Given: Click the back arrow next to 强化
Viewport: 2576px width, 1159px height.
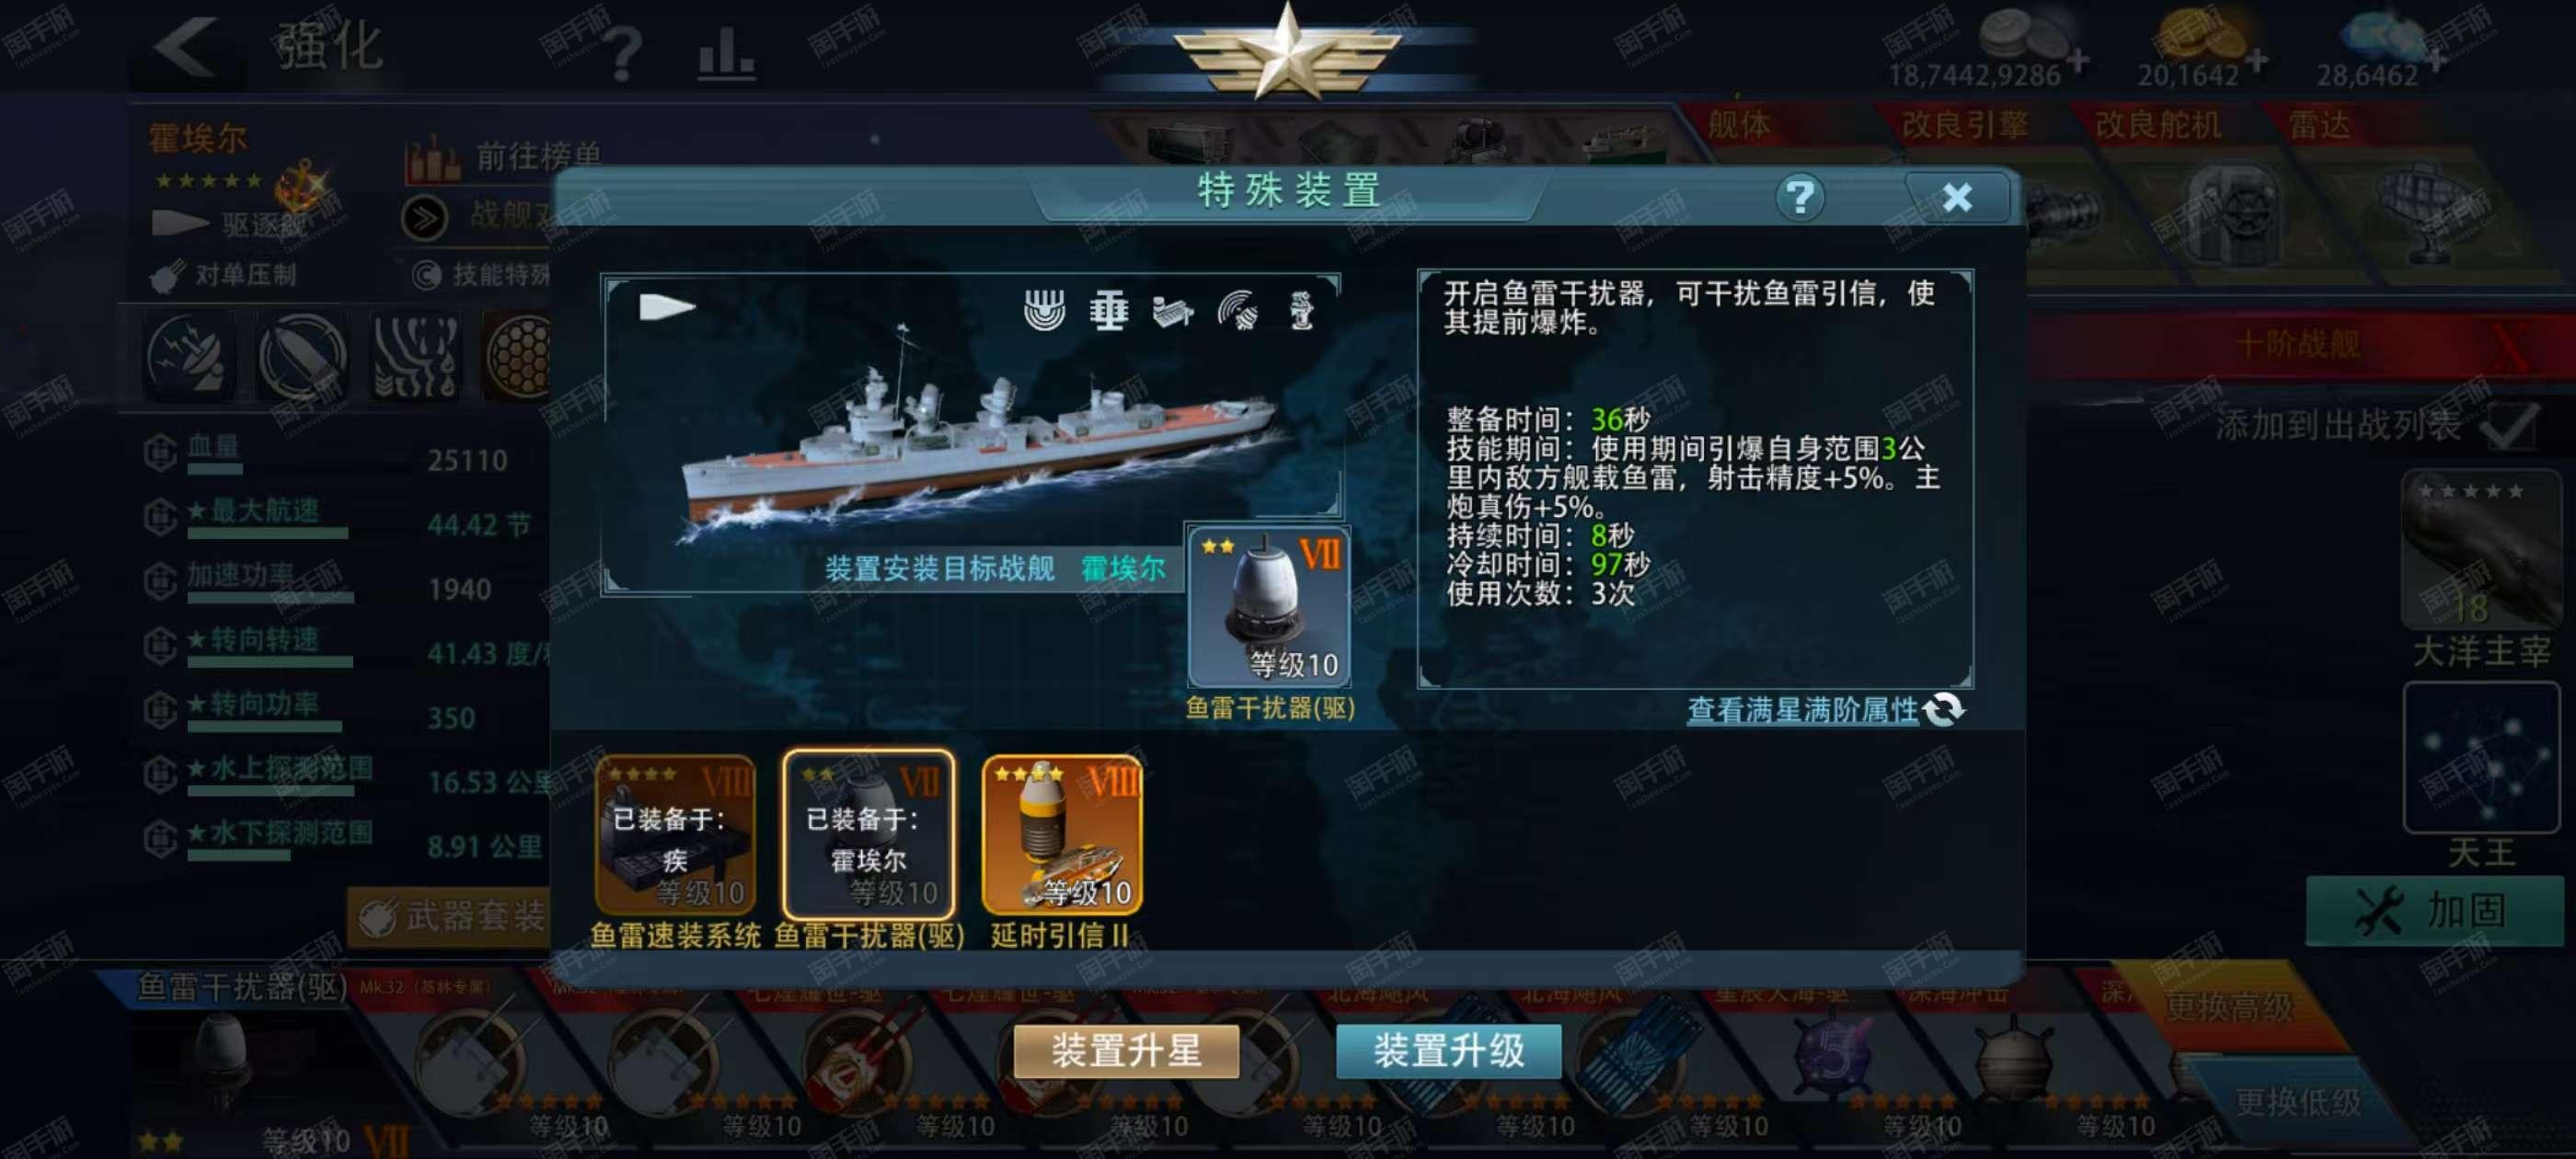Looking at the screenshot, I should (188, 46).
